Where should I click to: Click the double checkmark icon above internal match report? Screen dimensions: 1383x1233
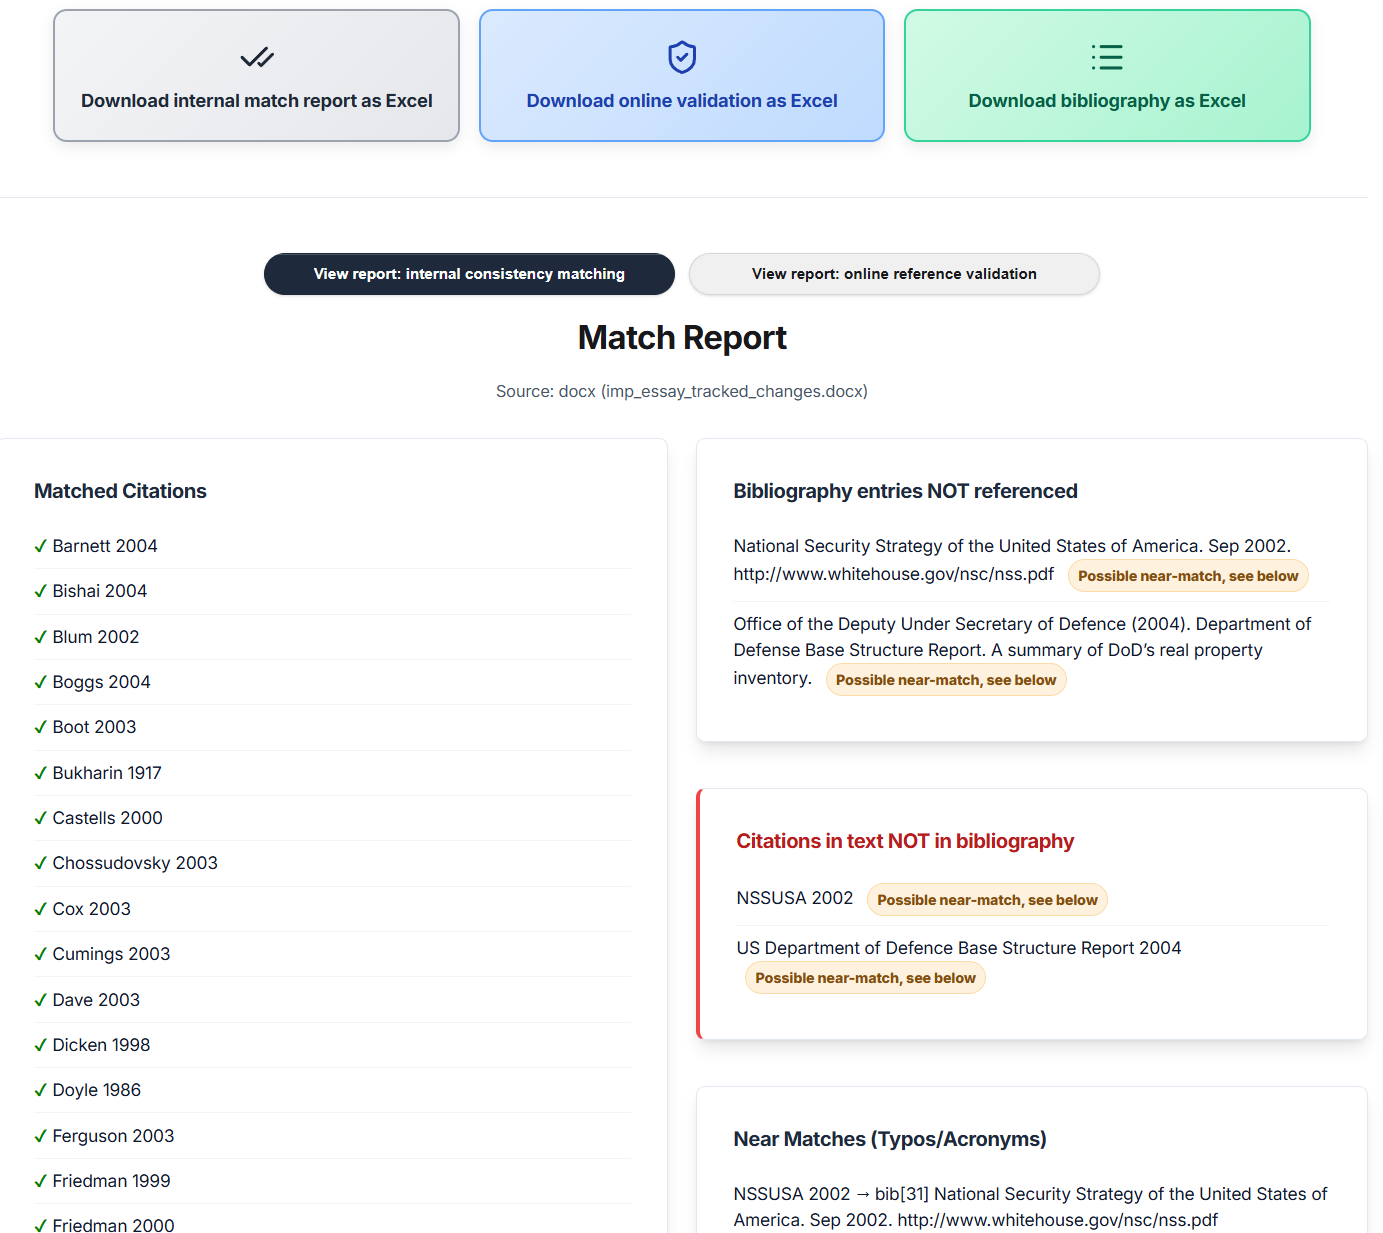(256, 57)
